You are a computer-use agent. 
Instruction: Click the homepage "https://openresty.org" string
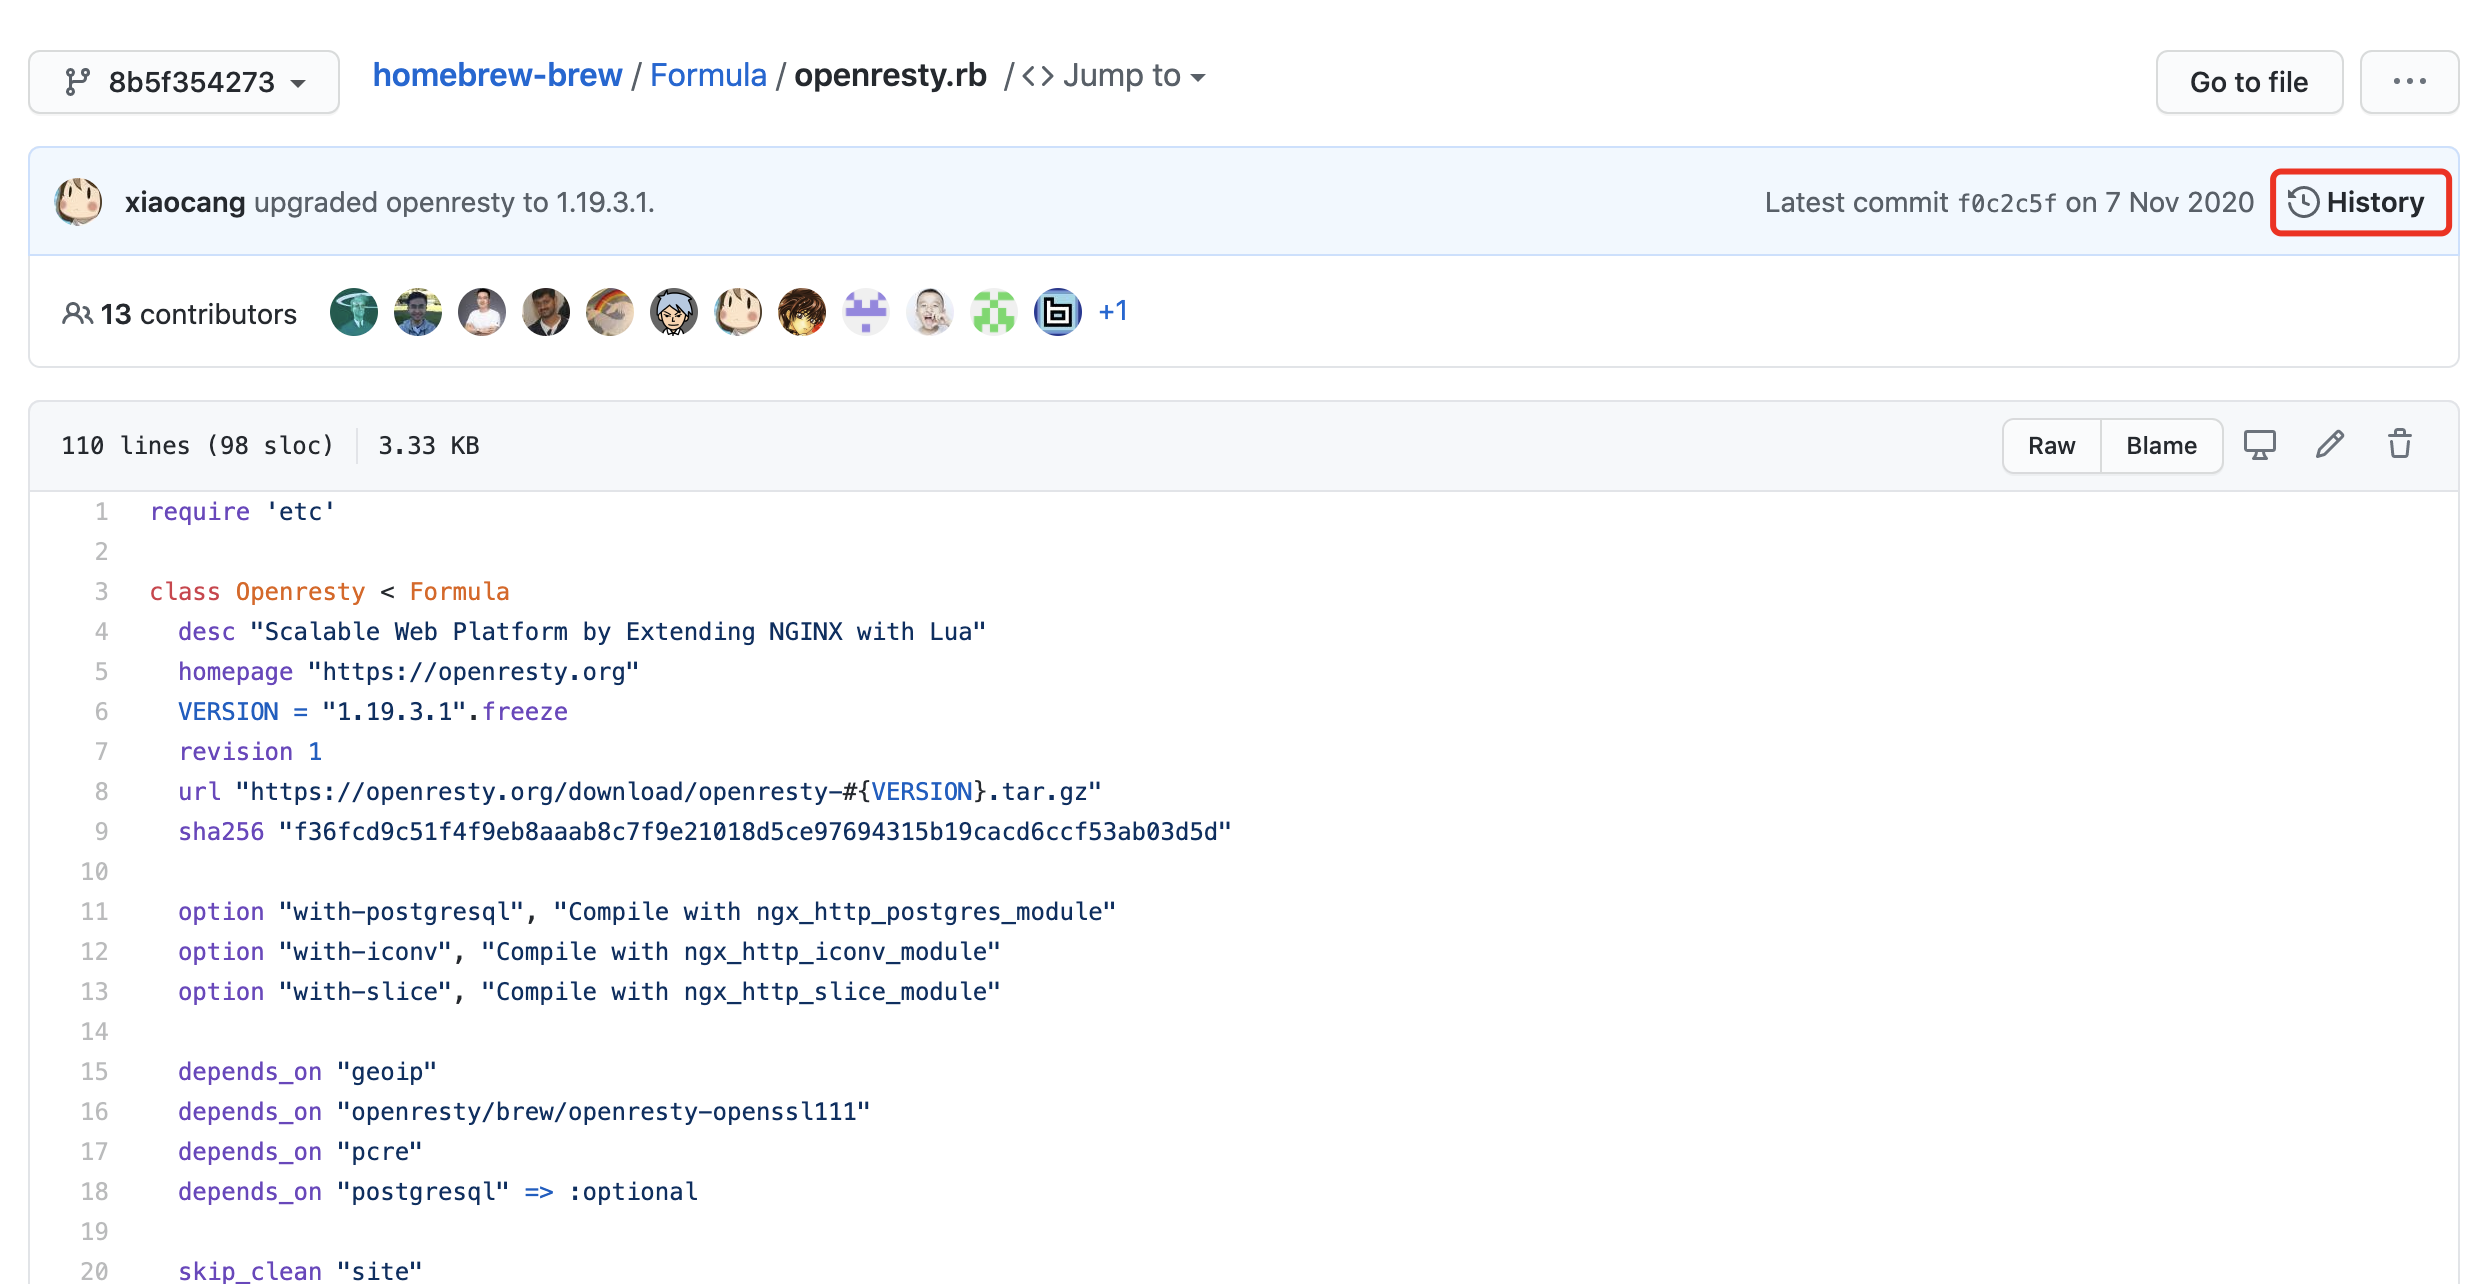[x=473, y=672]
